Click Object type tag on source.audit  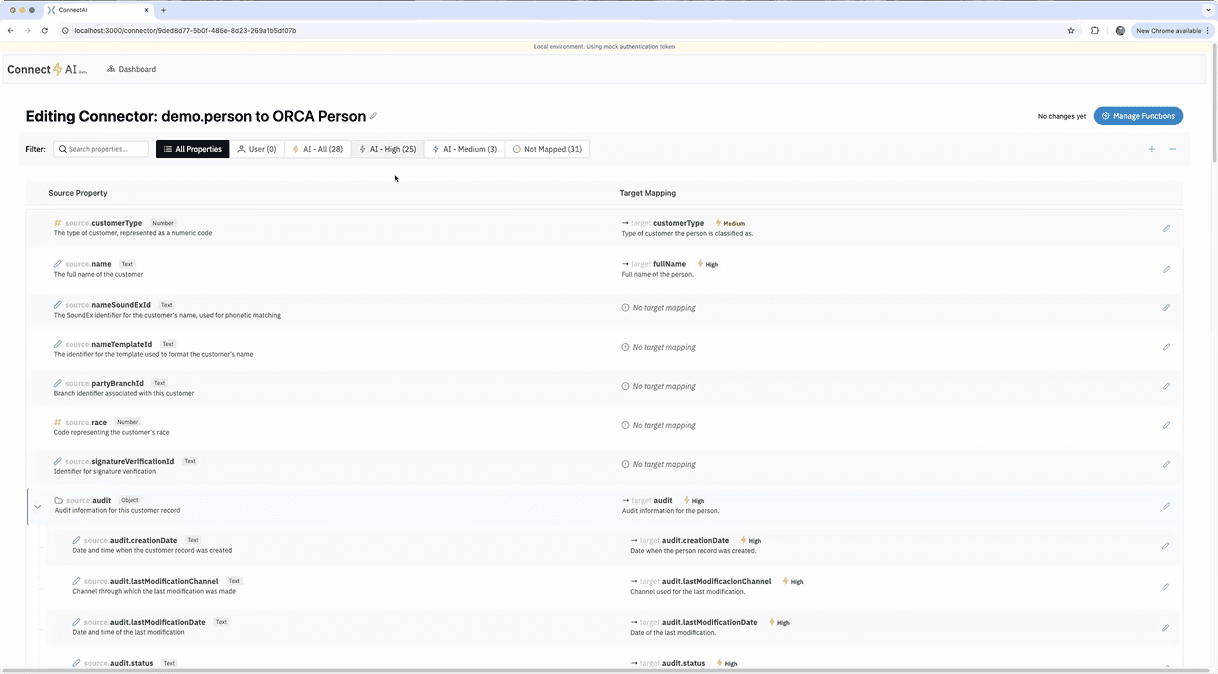[130, 500]
